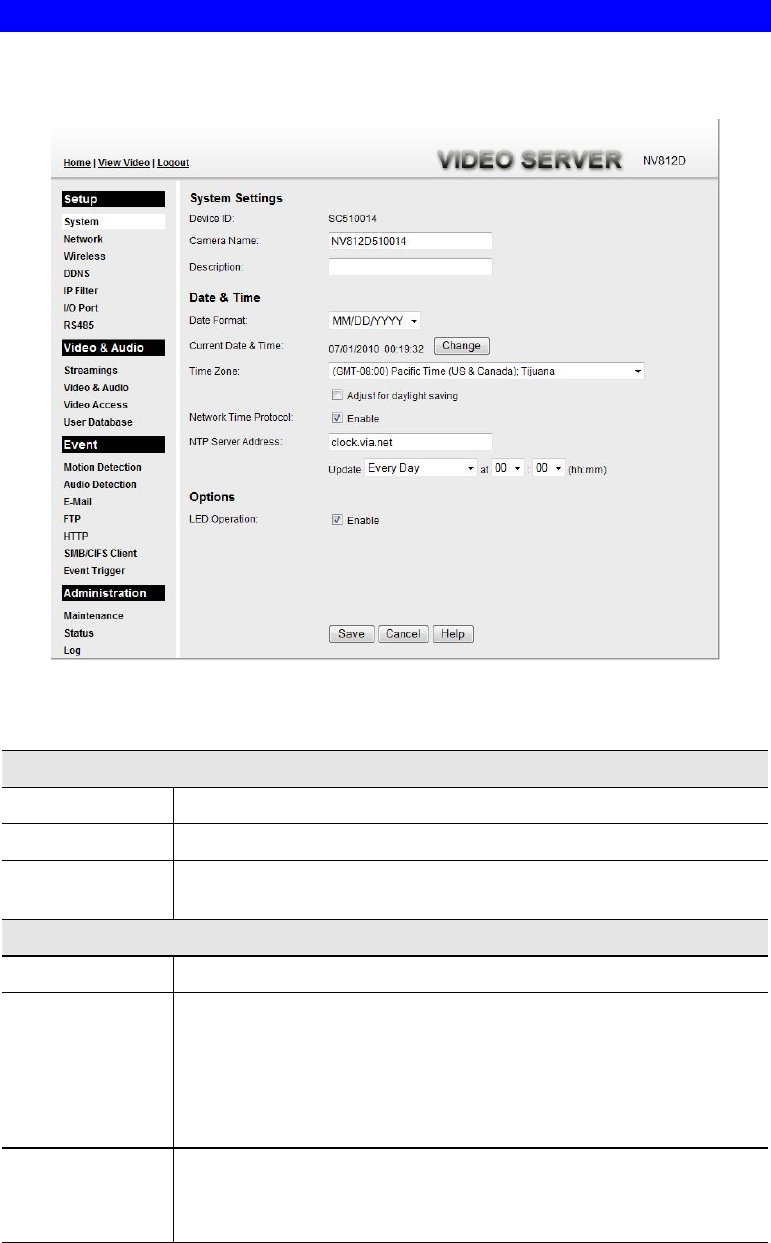Open the E-Mail event settings
Screen dimensions: 771x1243
pyautogui.click(x=78, y=502)
